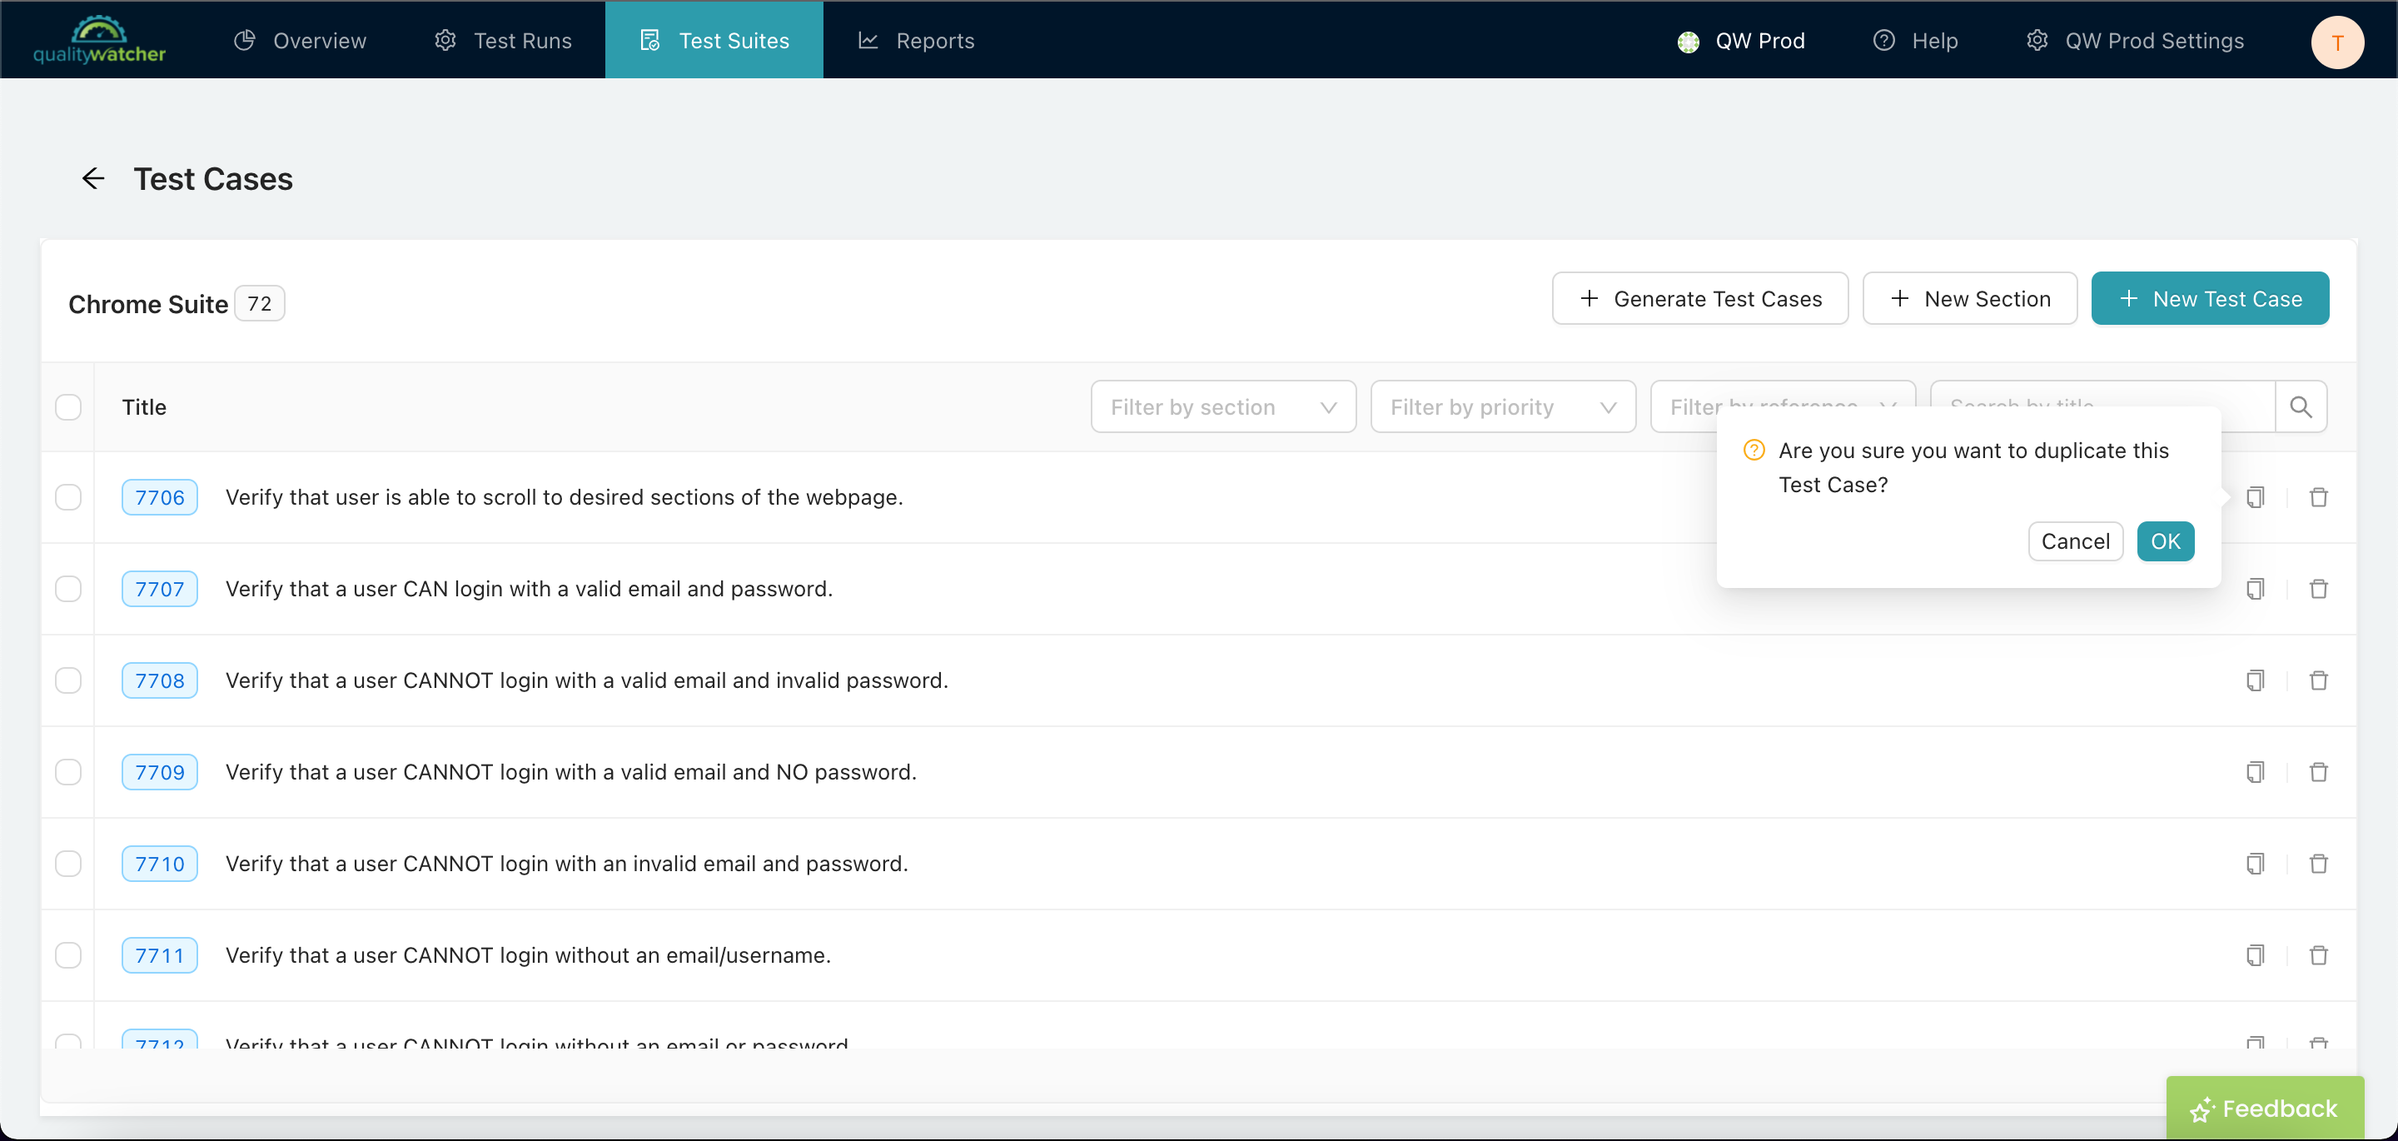Click the qualitywatcher logo
Image resolution: width=2398 pixels, height=1141 pixels.
pos(99,40)
